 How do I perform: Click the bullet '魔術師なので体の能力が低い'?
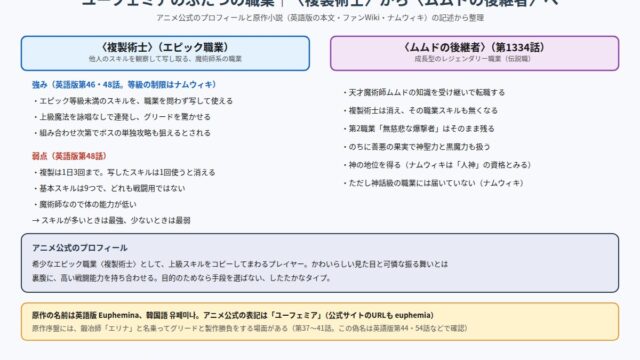[x=84, y=204]
